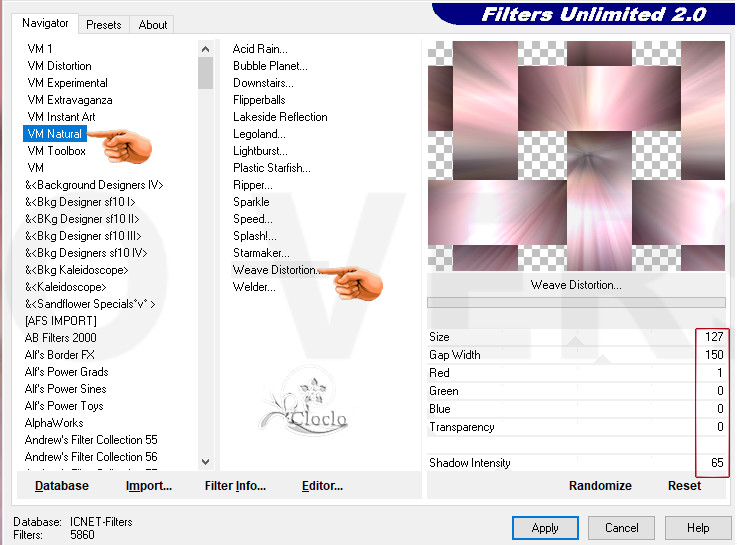The width and height of the screenshot is (737, 545).
Task: Select the Navigator tab
Action: pyautogui.click(x=46, y=23)
